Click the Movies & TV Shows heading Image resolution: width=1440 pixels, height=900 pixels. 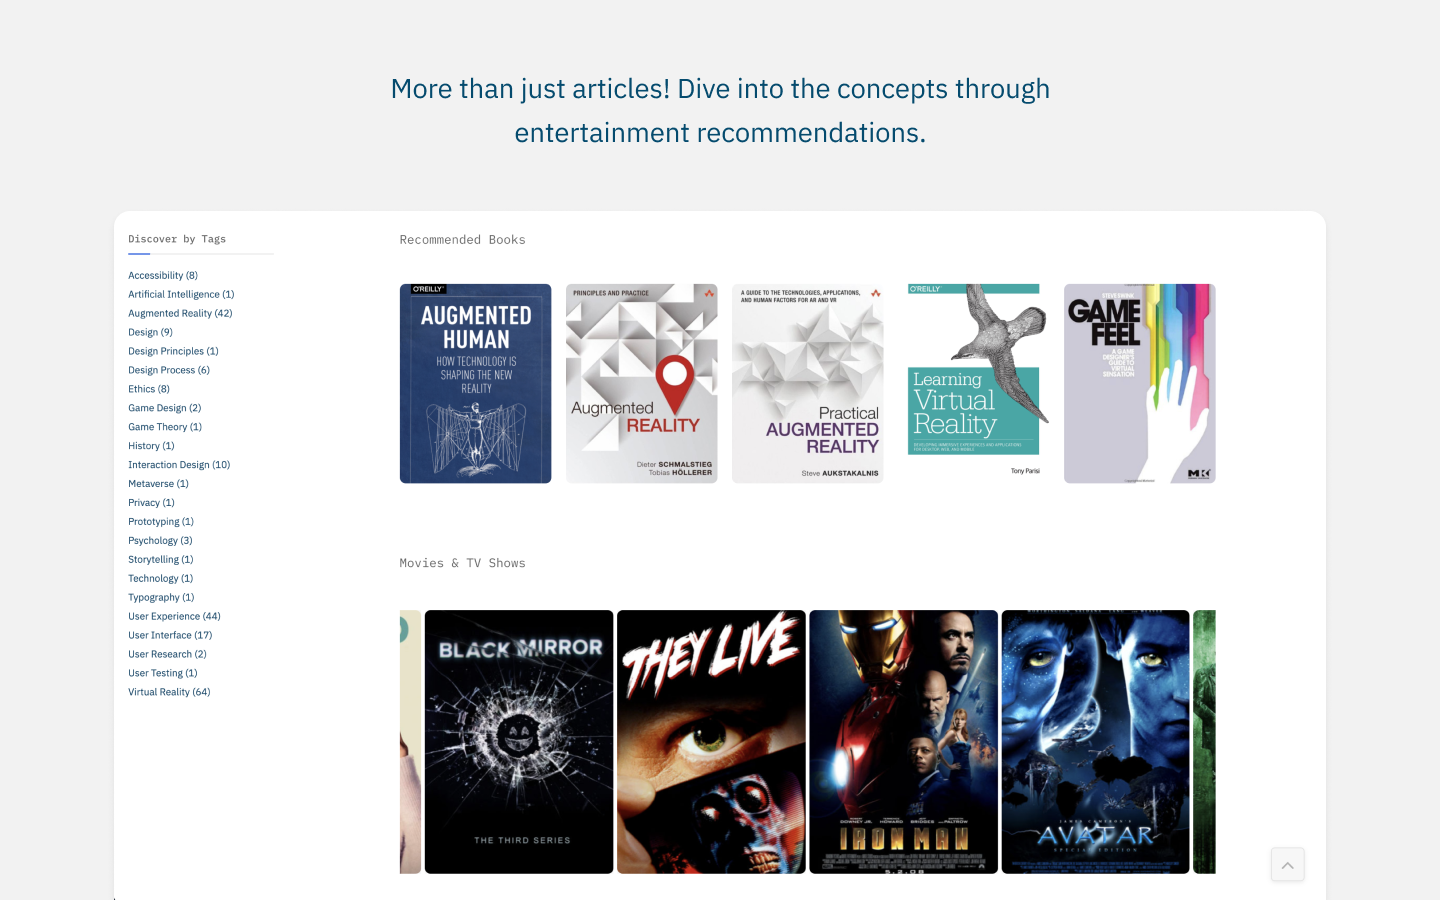(463, 564)
